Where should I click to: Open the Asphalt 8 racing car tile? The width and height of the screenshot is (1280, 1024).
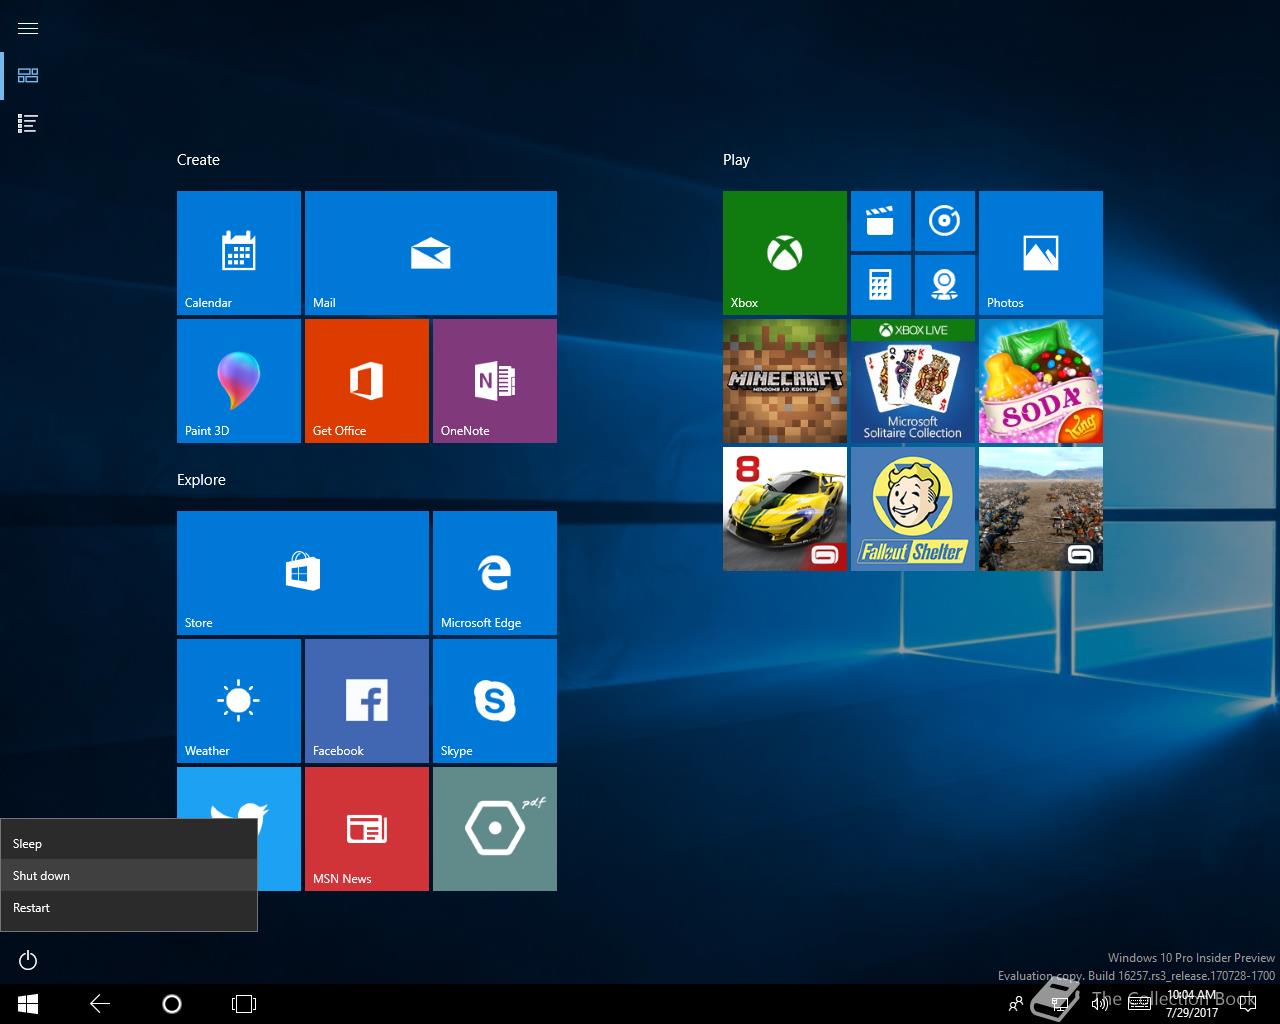(x=785, y=509)
